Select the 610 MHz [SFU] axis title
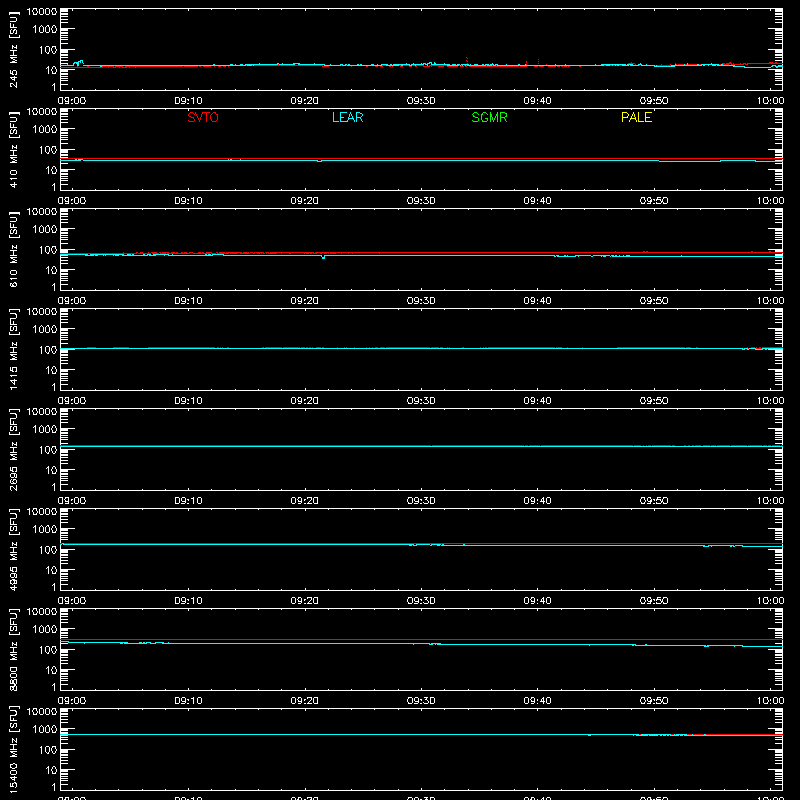 [14, 249]
